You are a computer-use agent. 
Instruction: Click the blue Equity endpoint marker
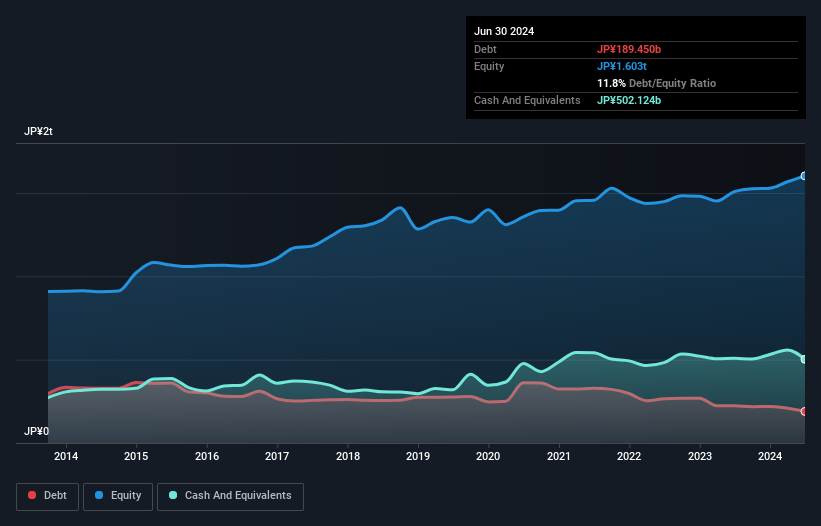[x=804, y=176]
